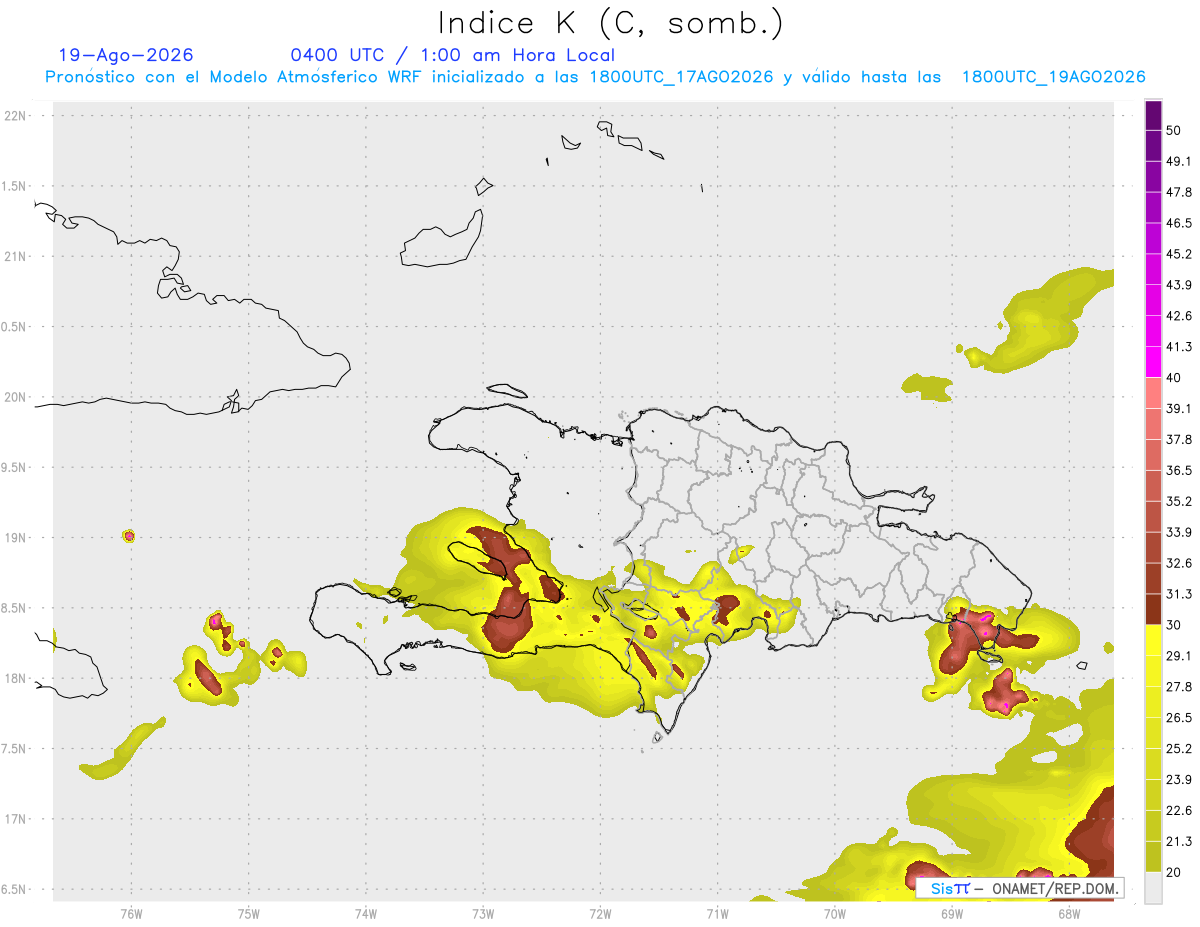Click the "72W" longitude label

(600, 914)
